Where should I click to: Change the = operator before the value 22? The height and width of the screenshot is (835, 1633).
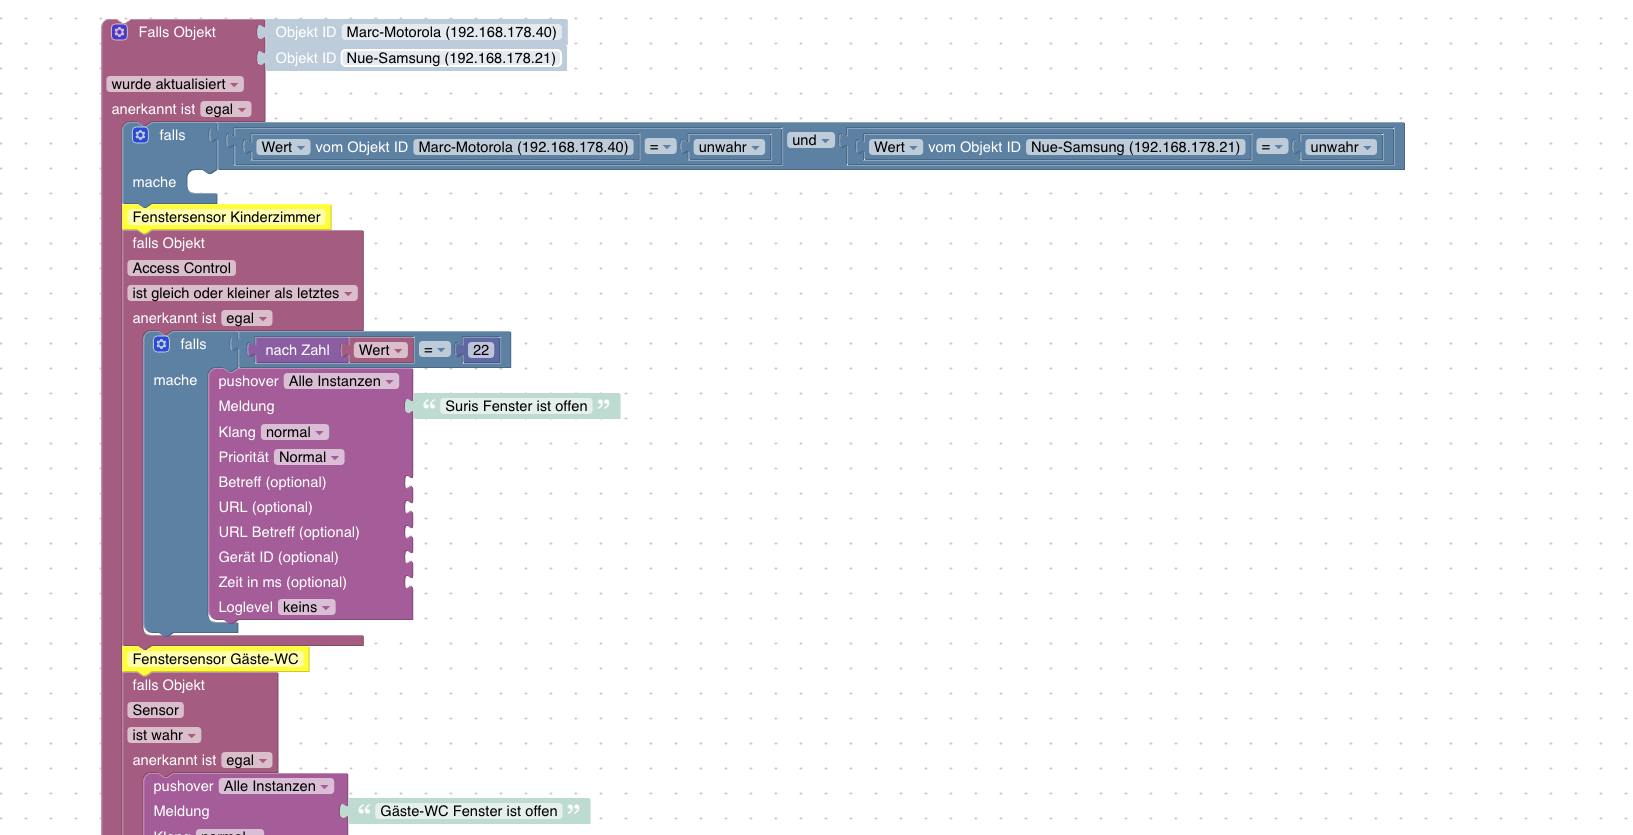434,350
